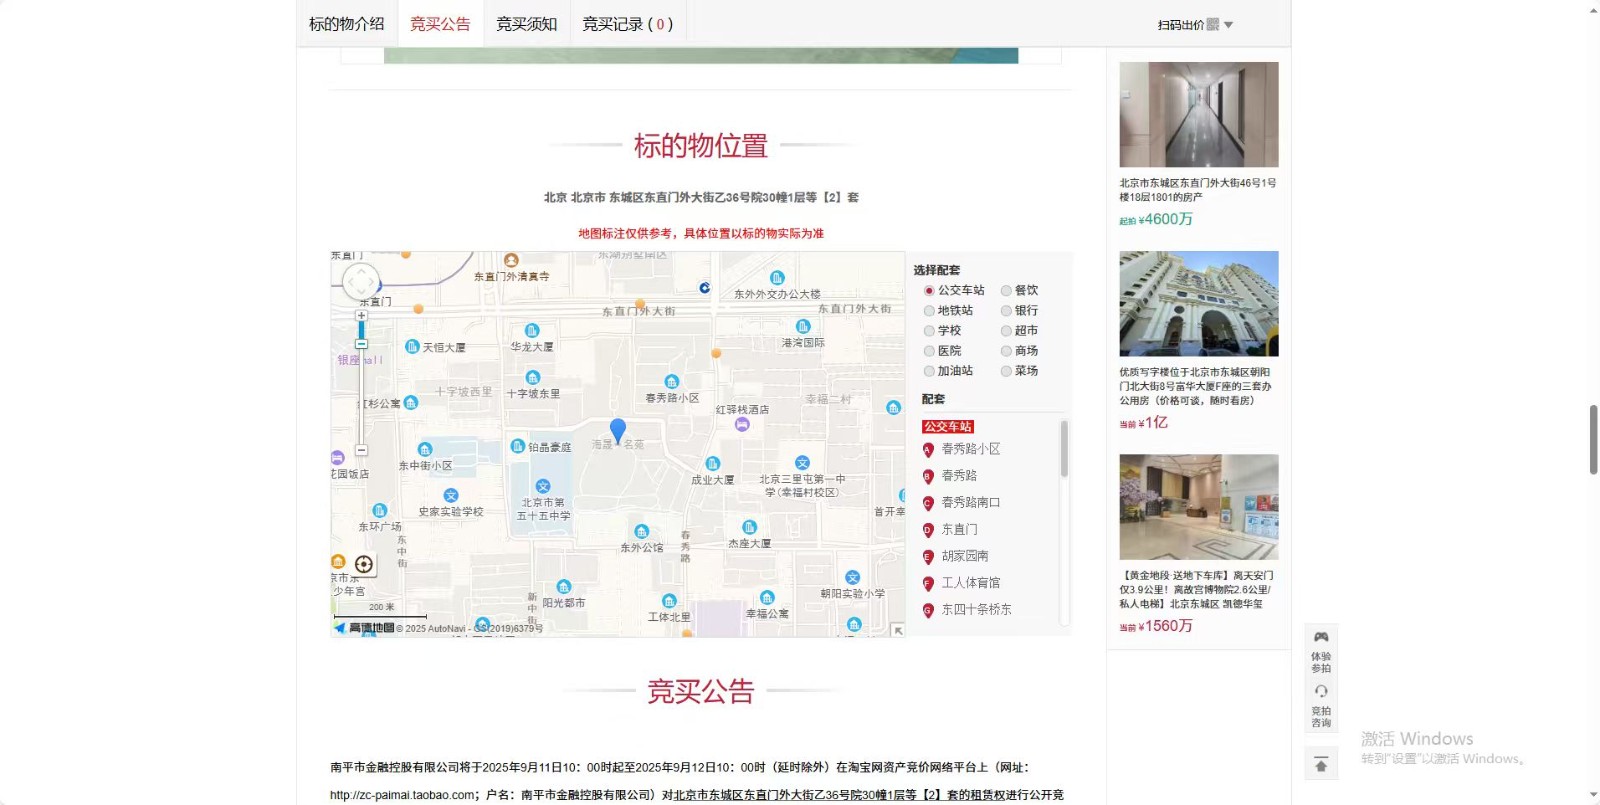Select the 地铁站 radio option
The height and width of the screenshot is (805, 1600).
929,311
